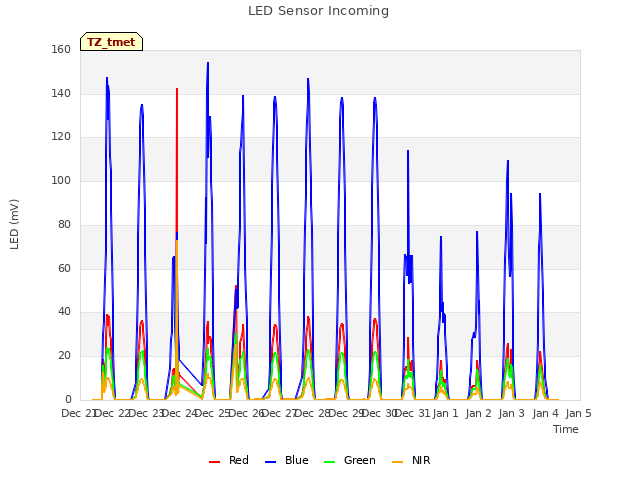Click the Dec 28 x-axis label
Viewport: 640px width, 480px height.
pos(313,413)
